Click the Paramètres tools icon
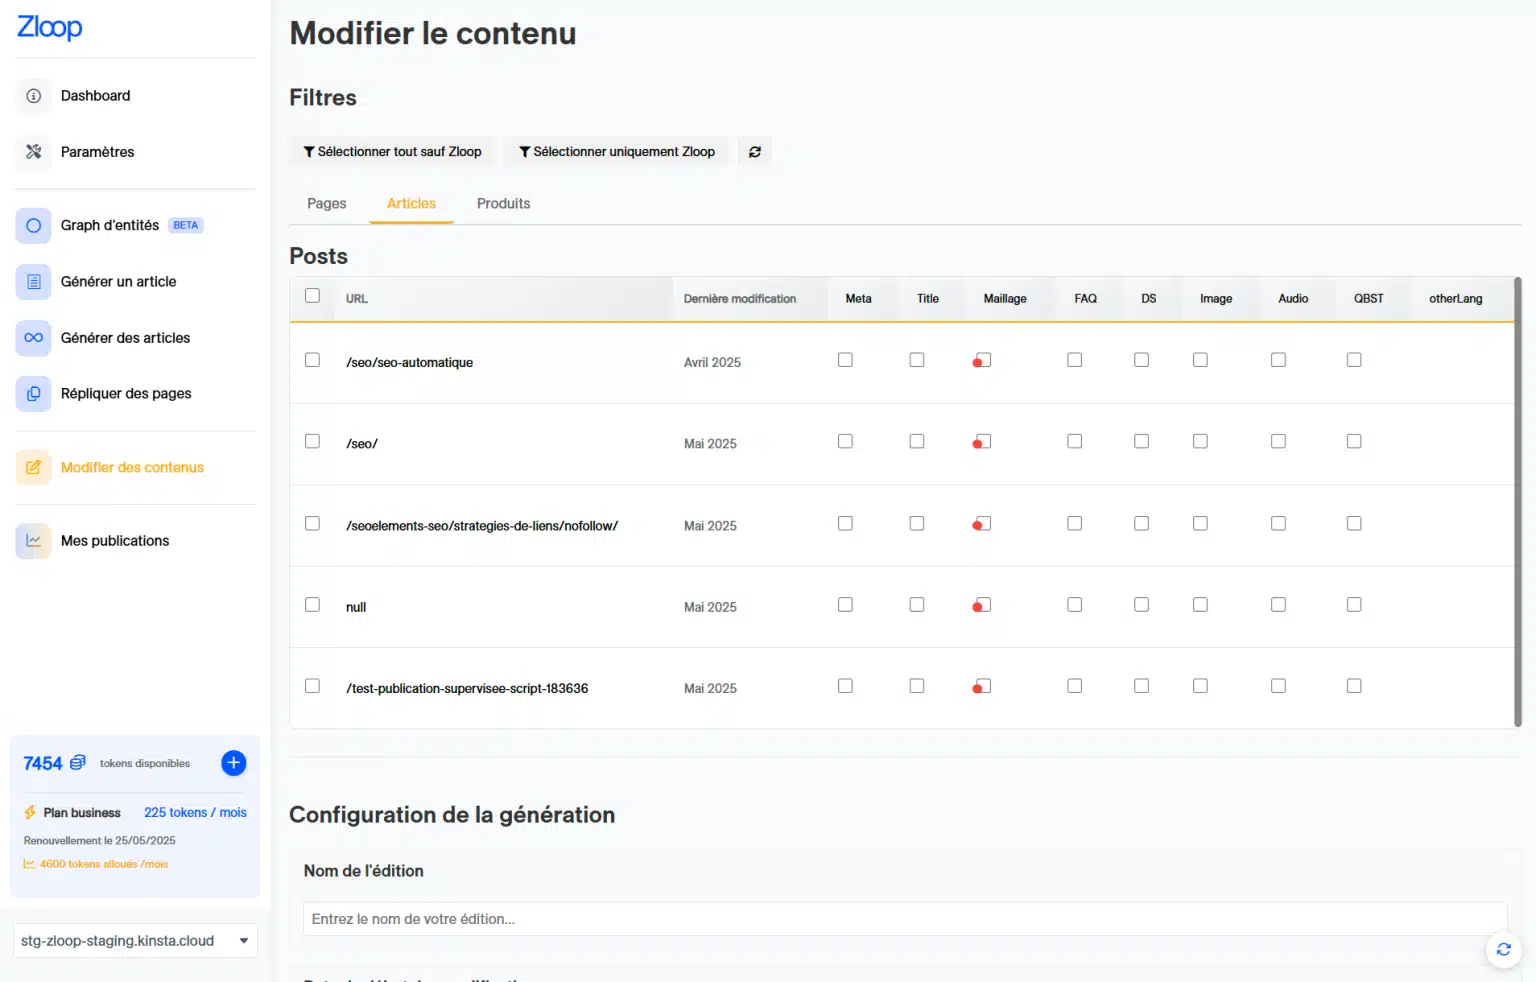 click(33, 152)
